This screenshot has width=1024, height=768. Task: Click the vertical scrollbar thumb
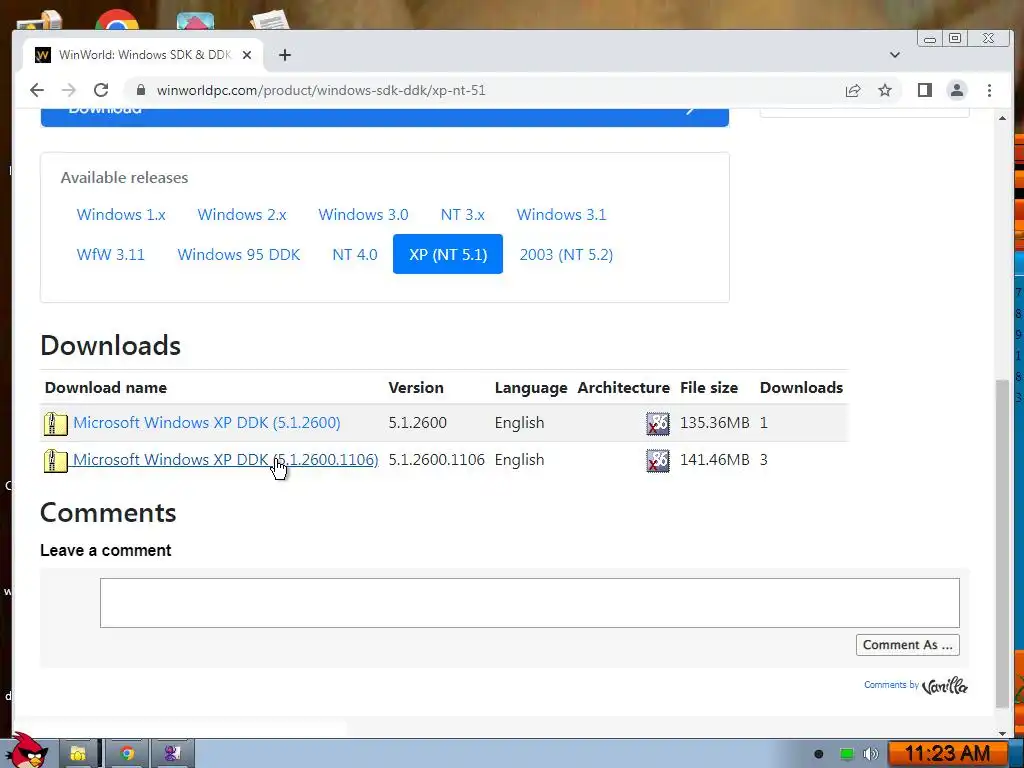click(x=1002, y=543)
